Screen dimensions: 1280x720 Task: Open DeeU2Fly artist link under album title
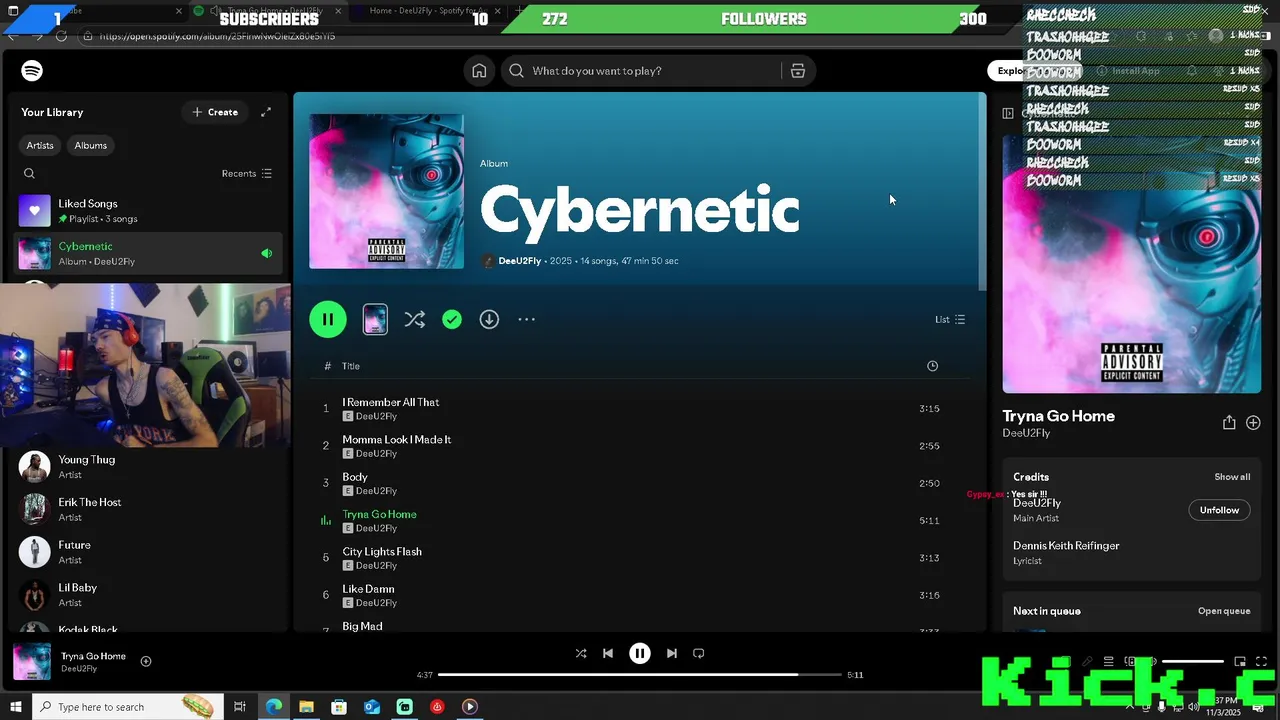tap(519, 261)
